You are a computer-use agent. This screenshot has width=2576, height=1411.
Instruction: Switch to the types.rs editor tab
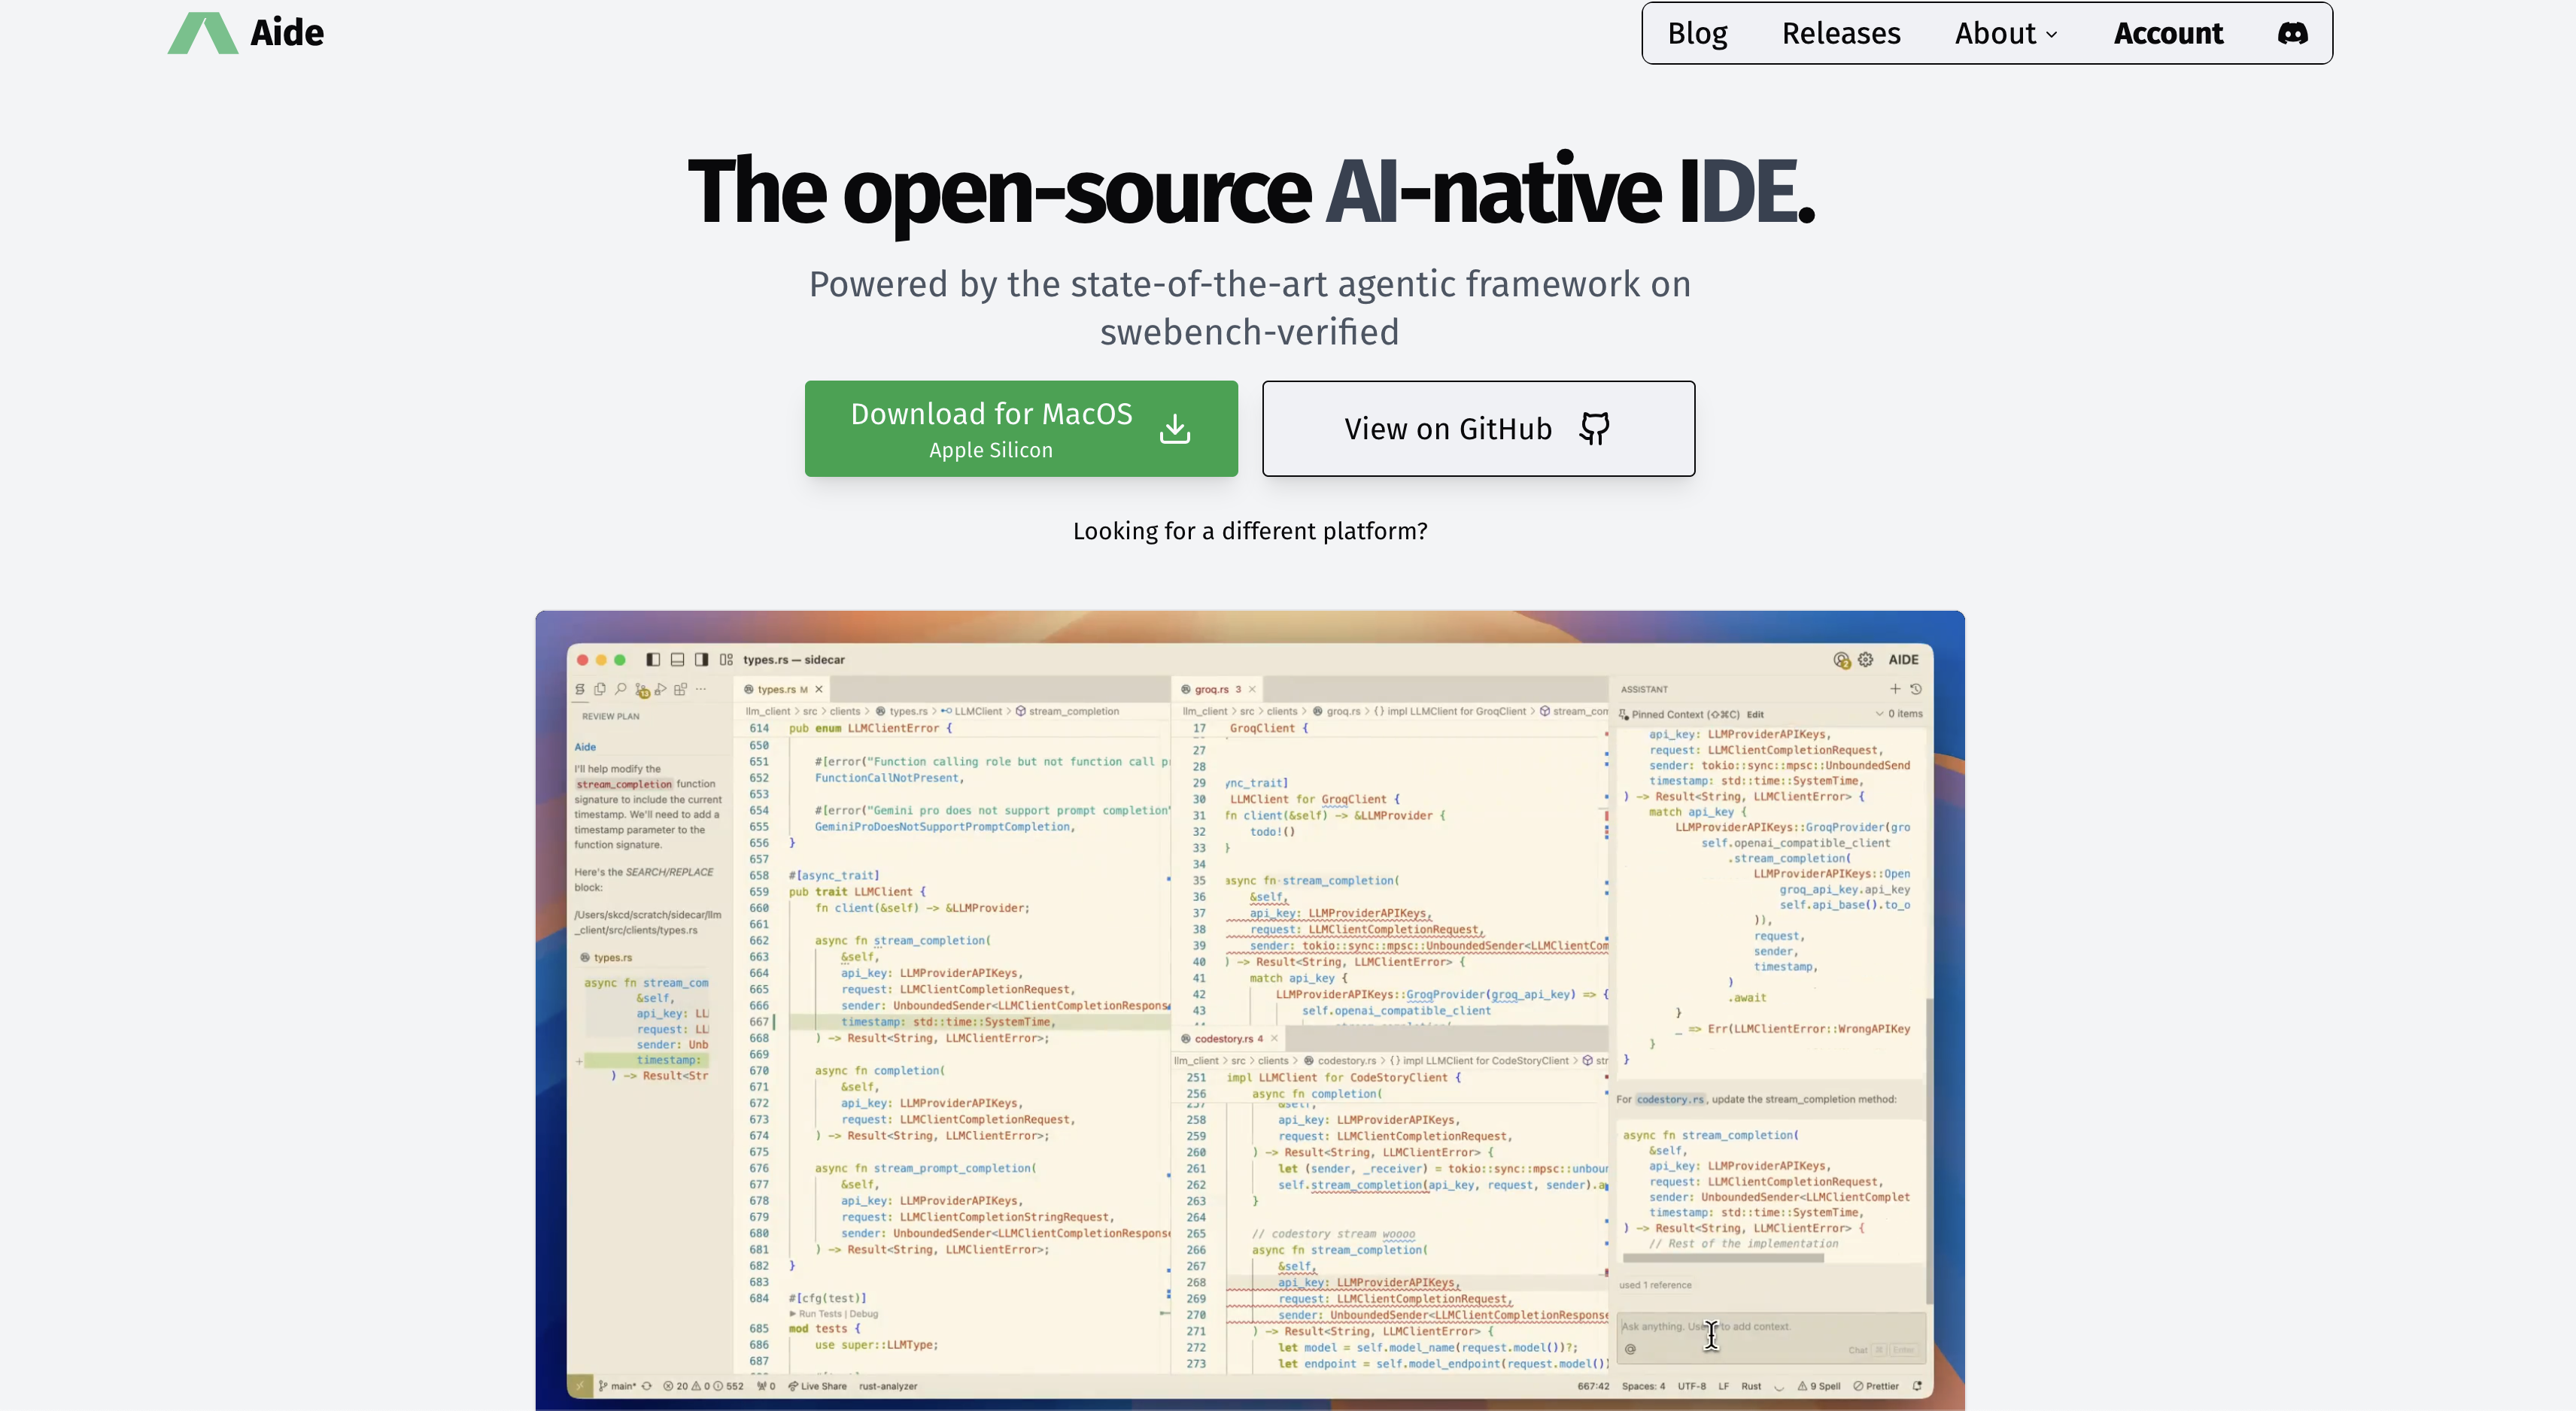[783, 689]
